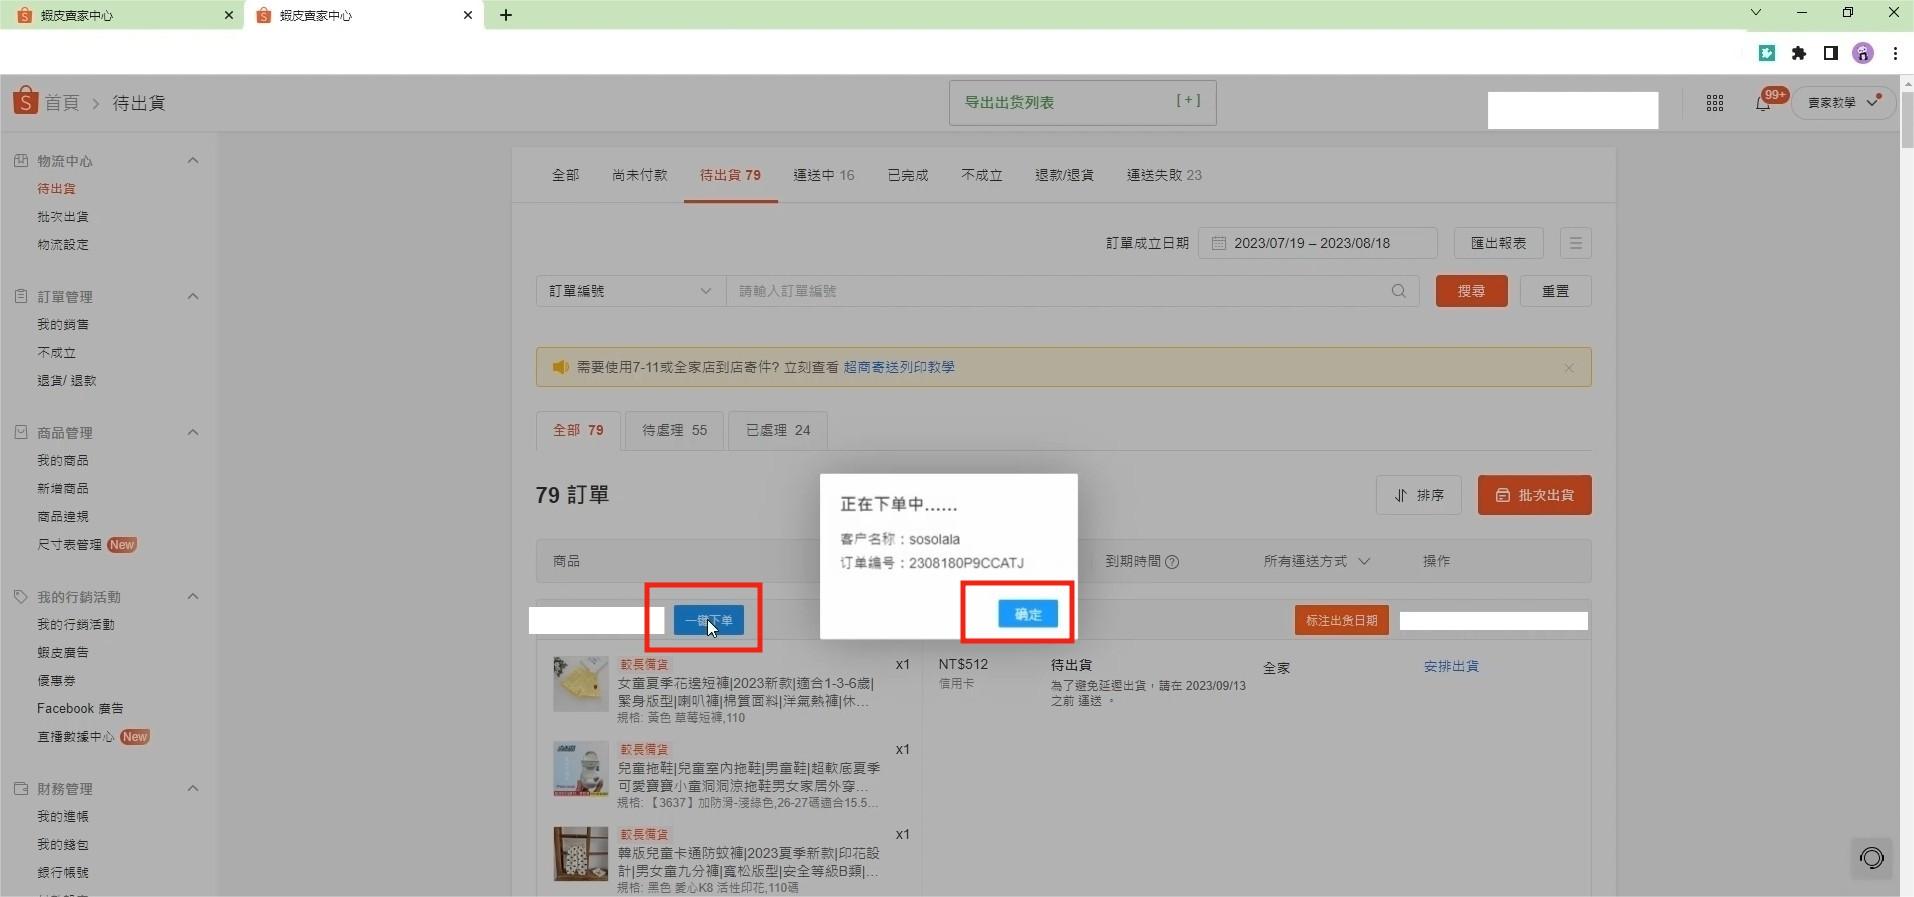This screenshot has width=1914, height=897.
Task: Collapse the 物流中心 sidebar section
Action: 193,160
